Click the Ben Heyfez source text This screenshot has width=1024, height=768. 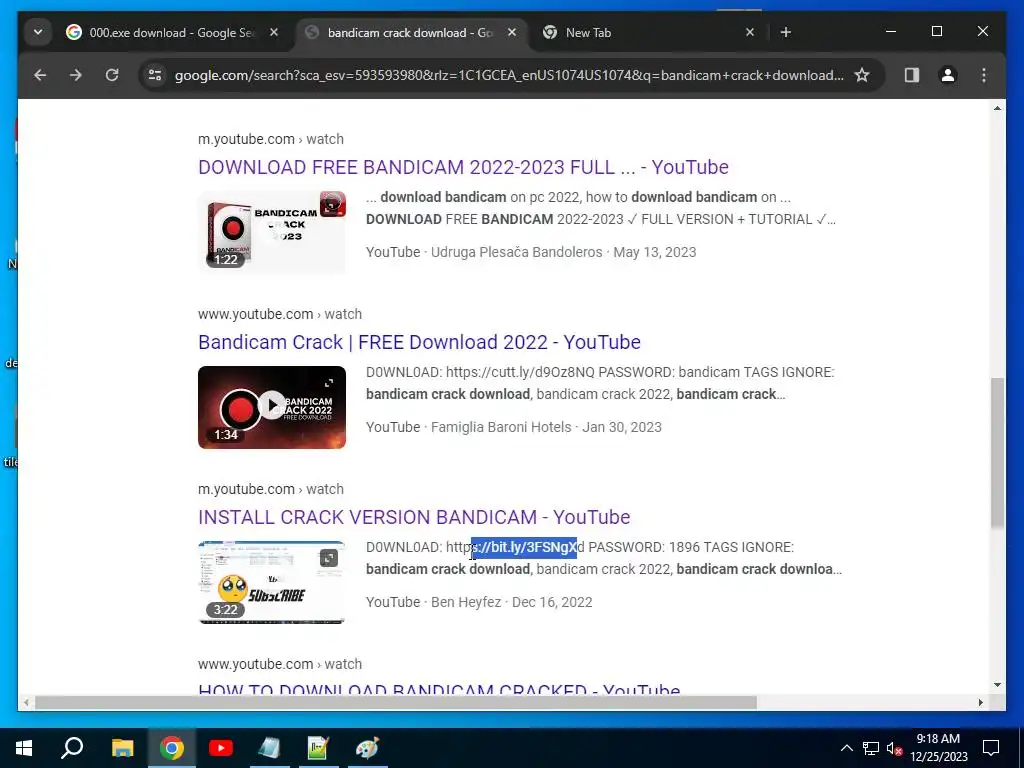[x=466, y=602]
